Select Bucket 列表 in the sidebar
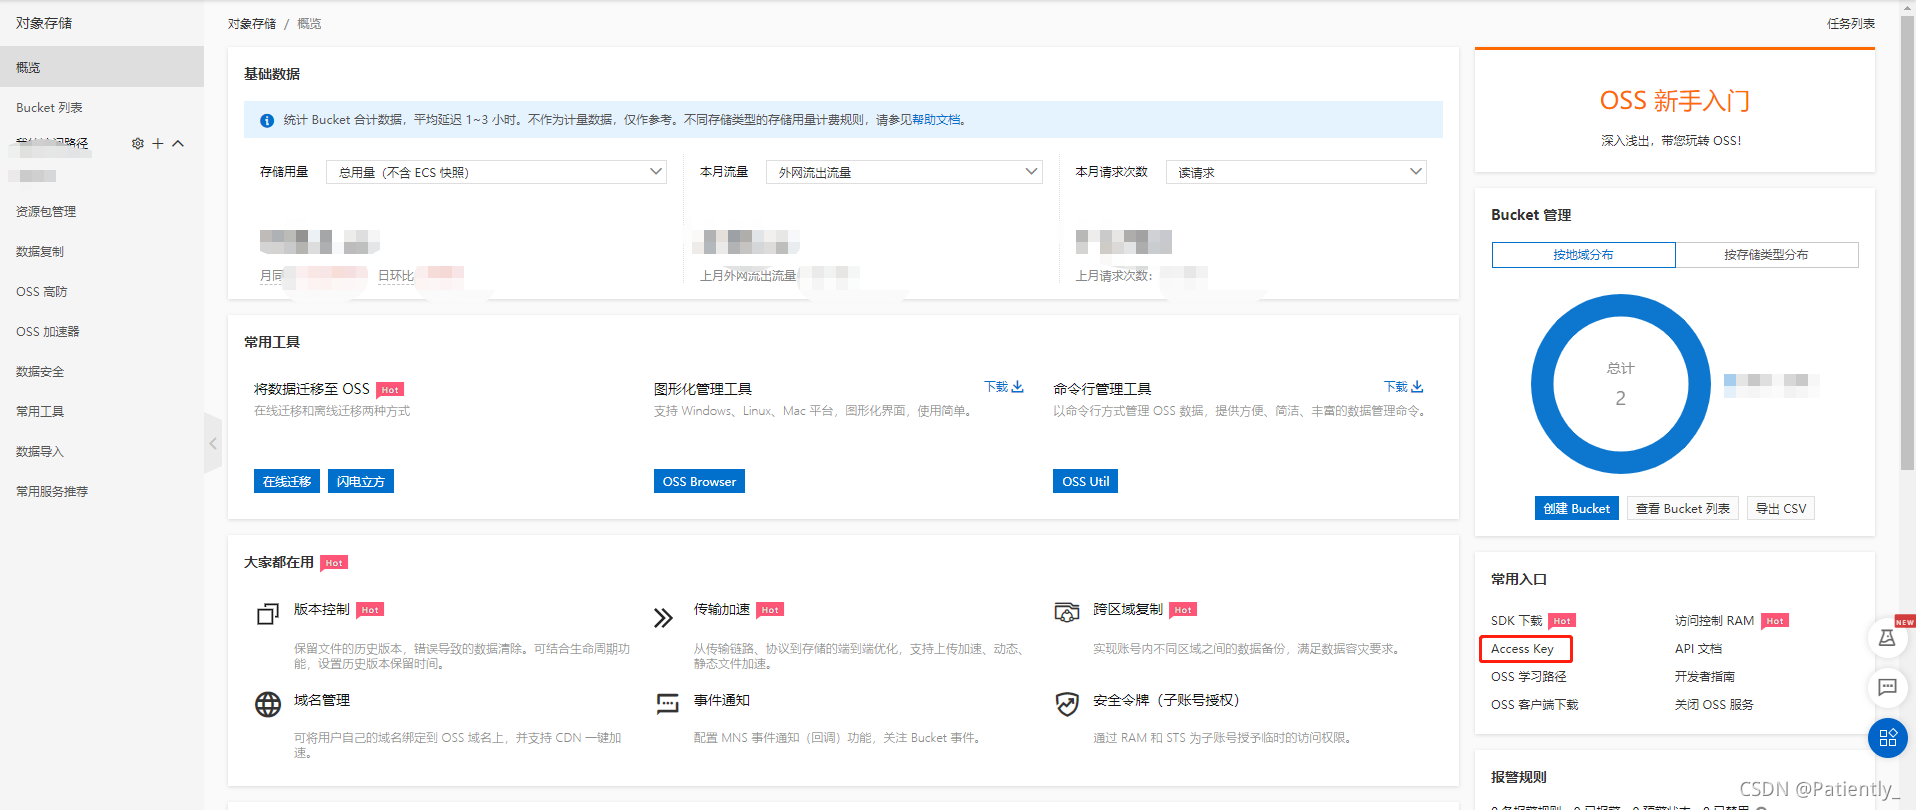1916x810 pixels. (x=102, y=107)
